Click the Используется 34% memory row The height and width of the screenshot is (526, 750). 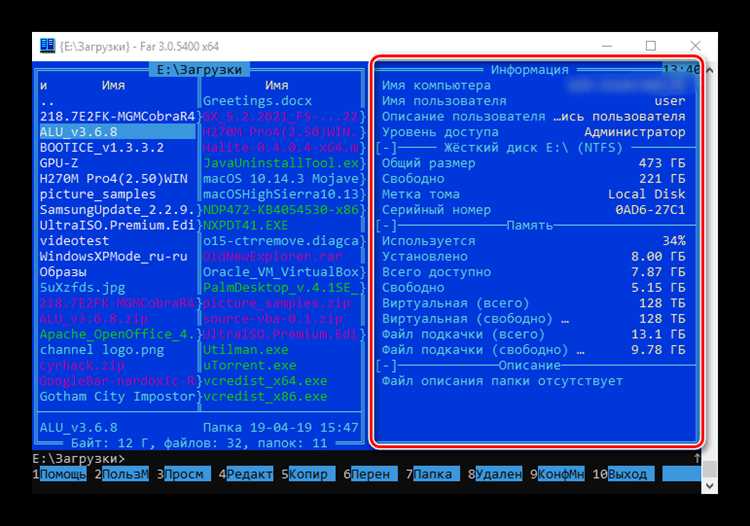coord(534,241)
